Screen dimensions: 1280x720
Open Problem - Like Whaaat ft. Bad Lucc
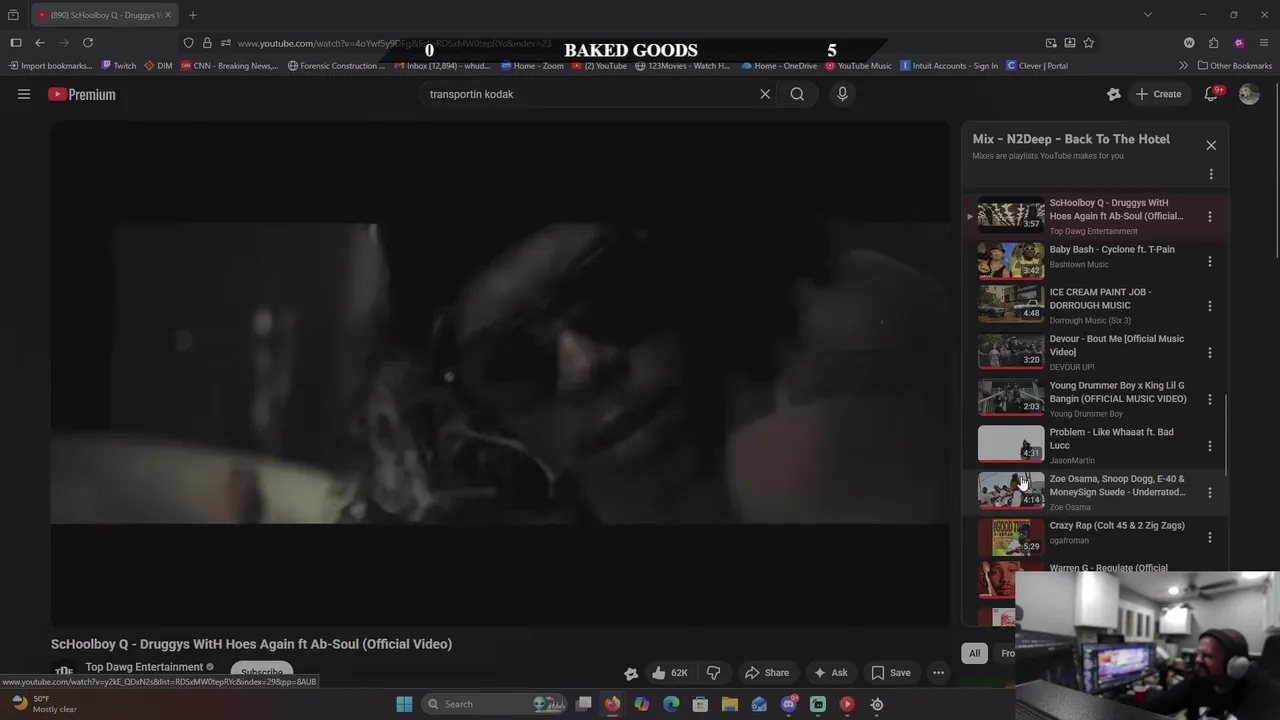tap(1112, 439)
